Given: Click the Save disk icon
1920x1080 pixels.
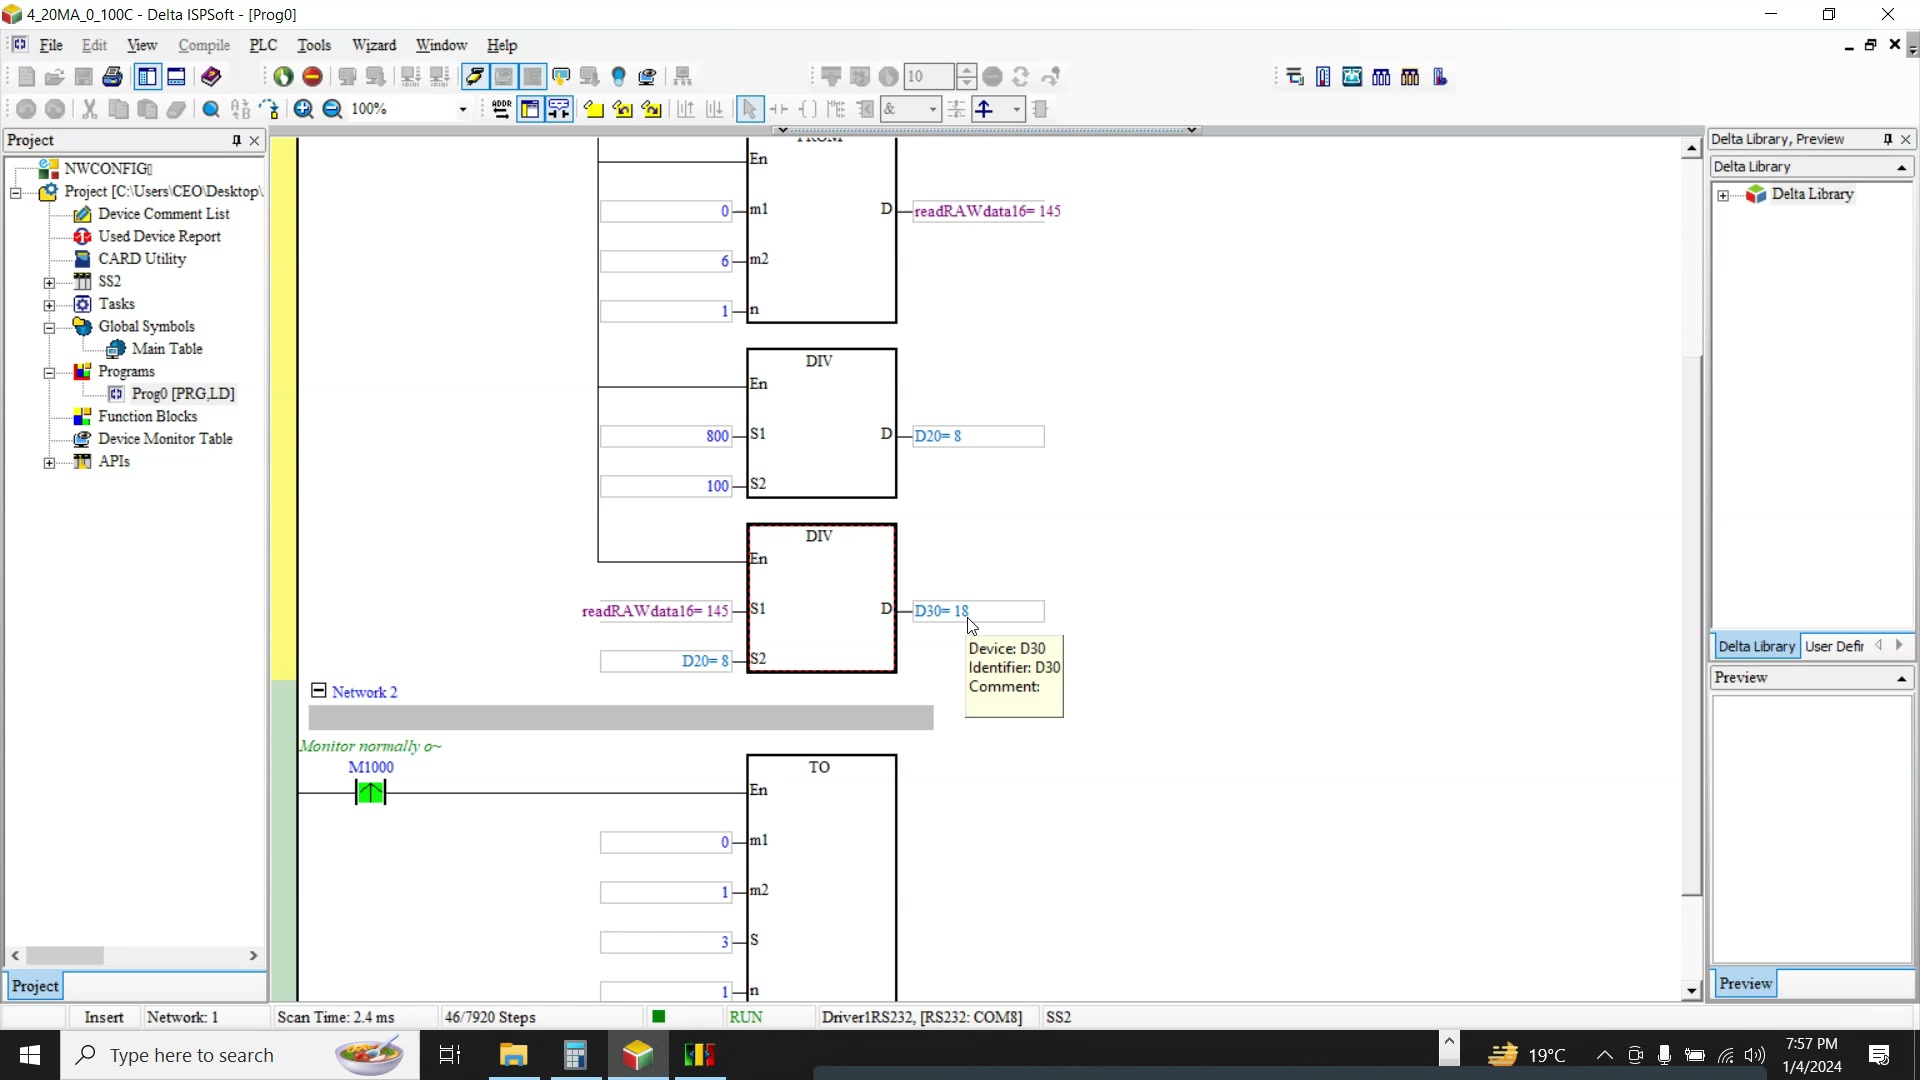Looking at the screenshot, I should point(84,77).
